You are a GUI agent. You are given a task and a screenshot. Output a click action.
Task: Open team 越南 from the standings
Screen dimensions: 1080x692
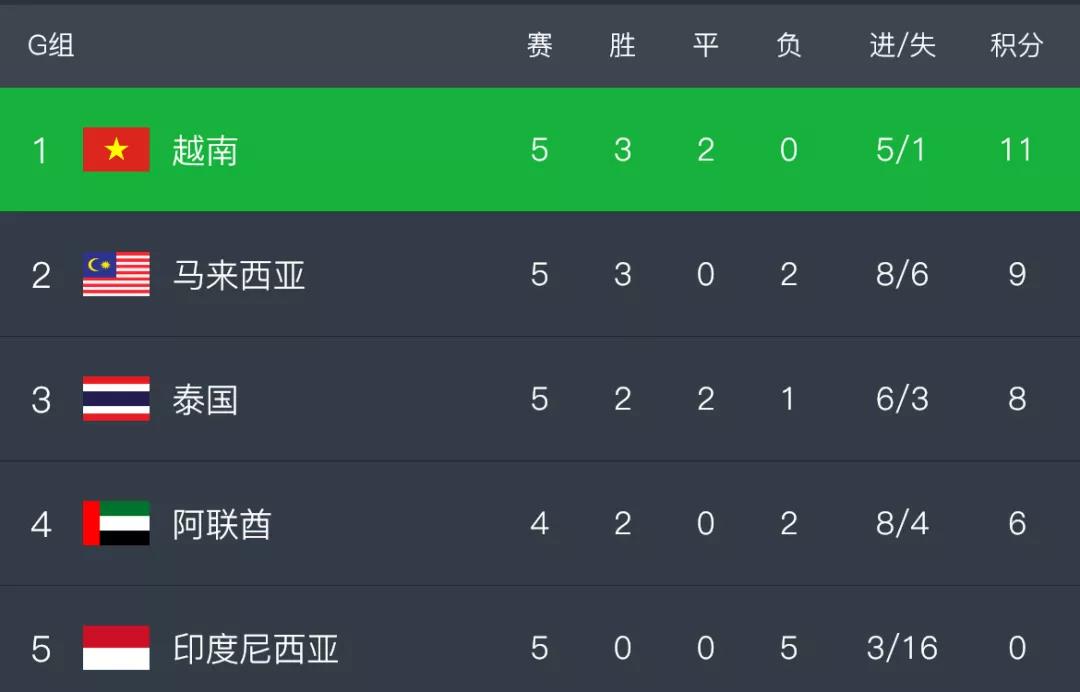click(205, 151)
